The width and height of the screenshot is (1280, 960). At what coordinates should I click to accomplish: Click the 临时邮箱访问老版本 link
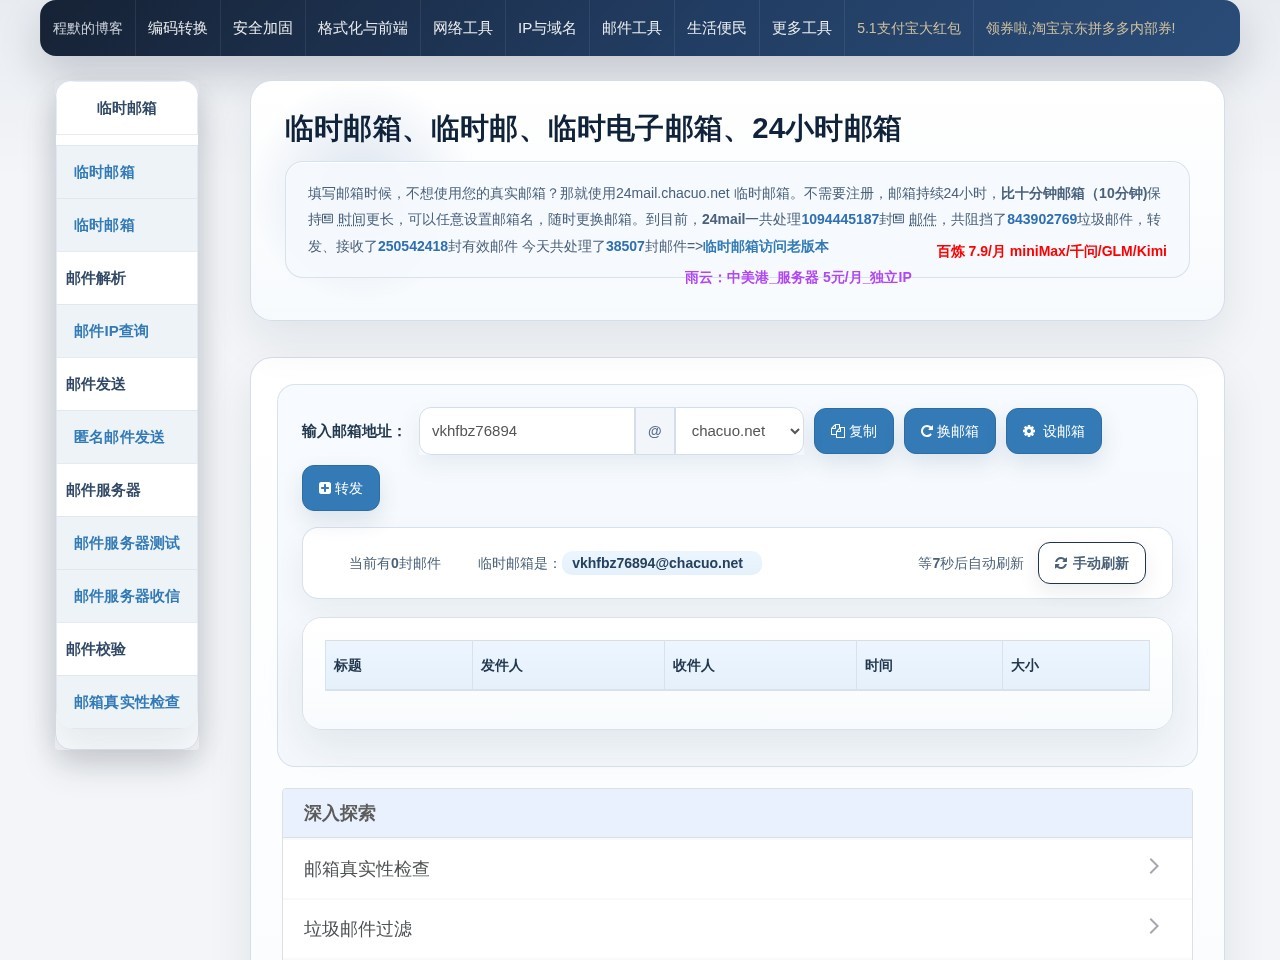(x=766, y=246)
